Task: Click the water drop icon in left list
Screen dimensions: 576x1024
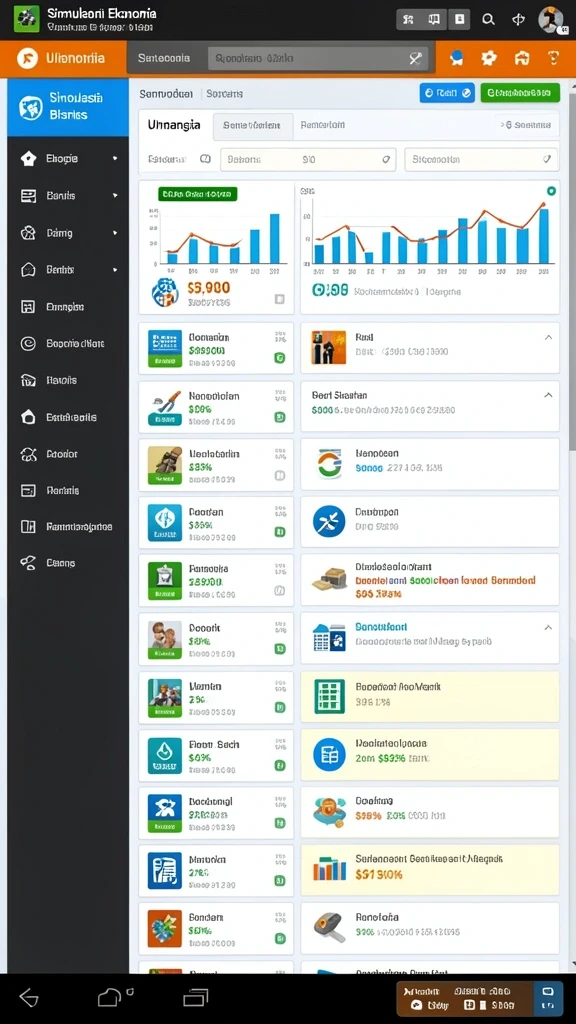Action: tap(165, 756)
